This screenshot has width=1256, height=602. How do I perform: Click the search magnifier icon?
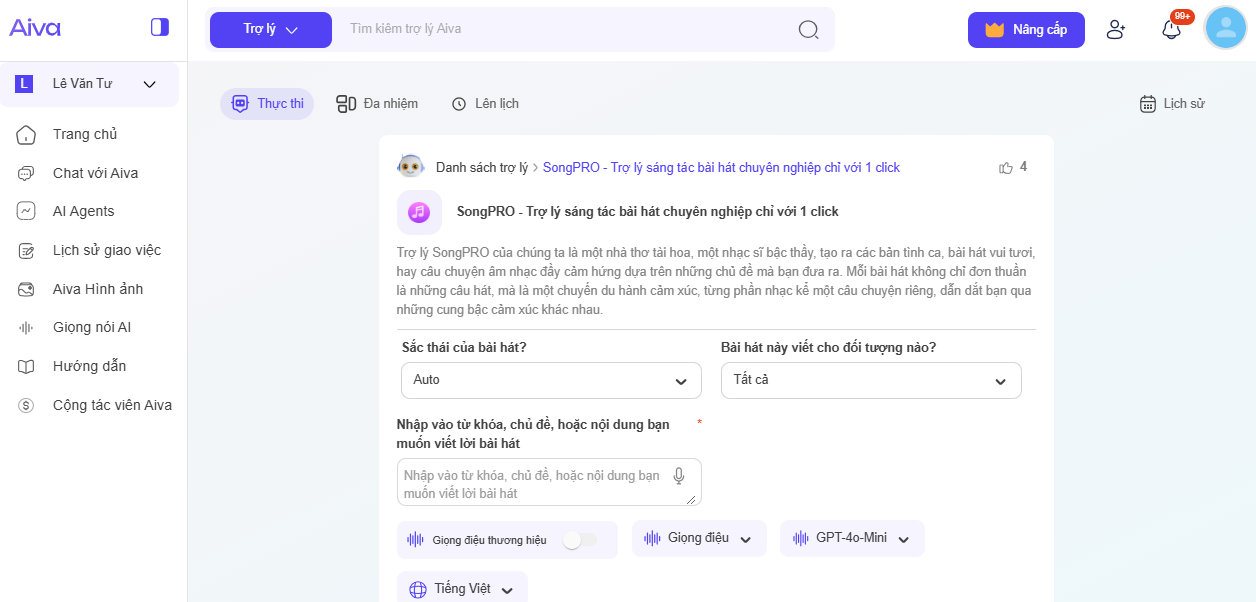[808, 29]
